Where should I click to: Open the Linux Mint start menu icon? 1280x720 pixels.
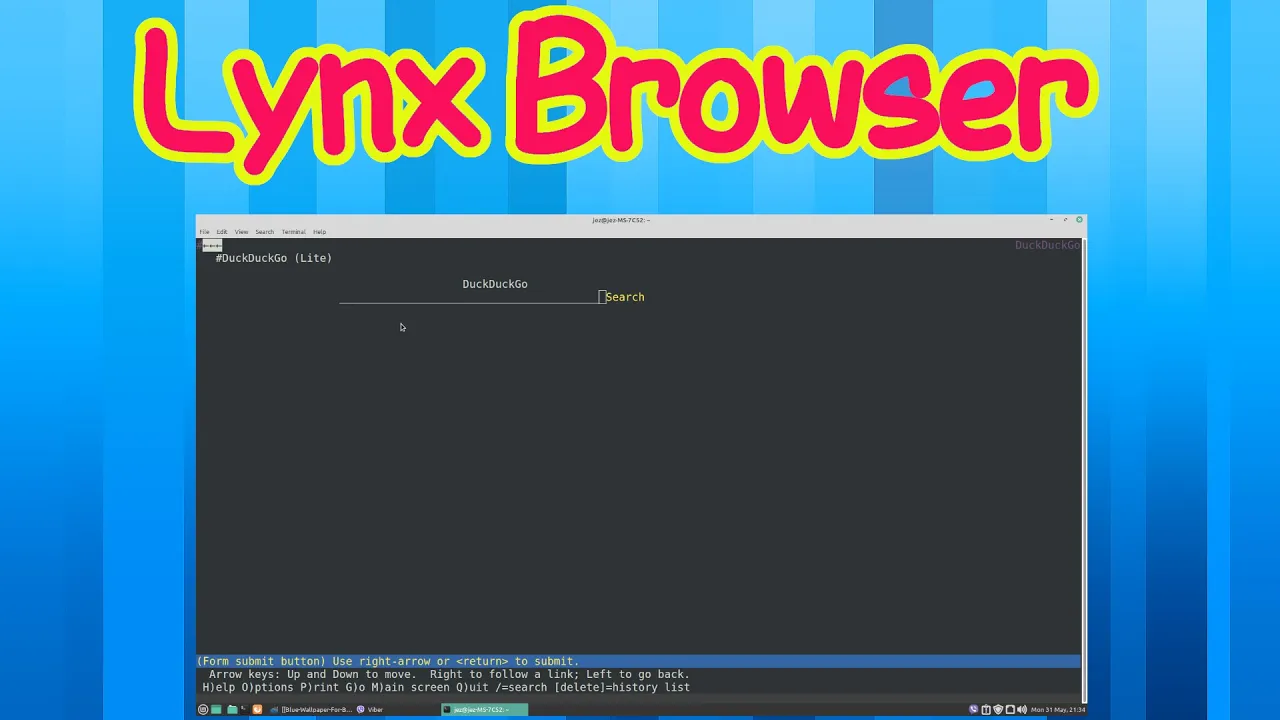coord(202,710)
